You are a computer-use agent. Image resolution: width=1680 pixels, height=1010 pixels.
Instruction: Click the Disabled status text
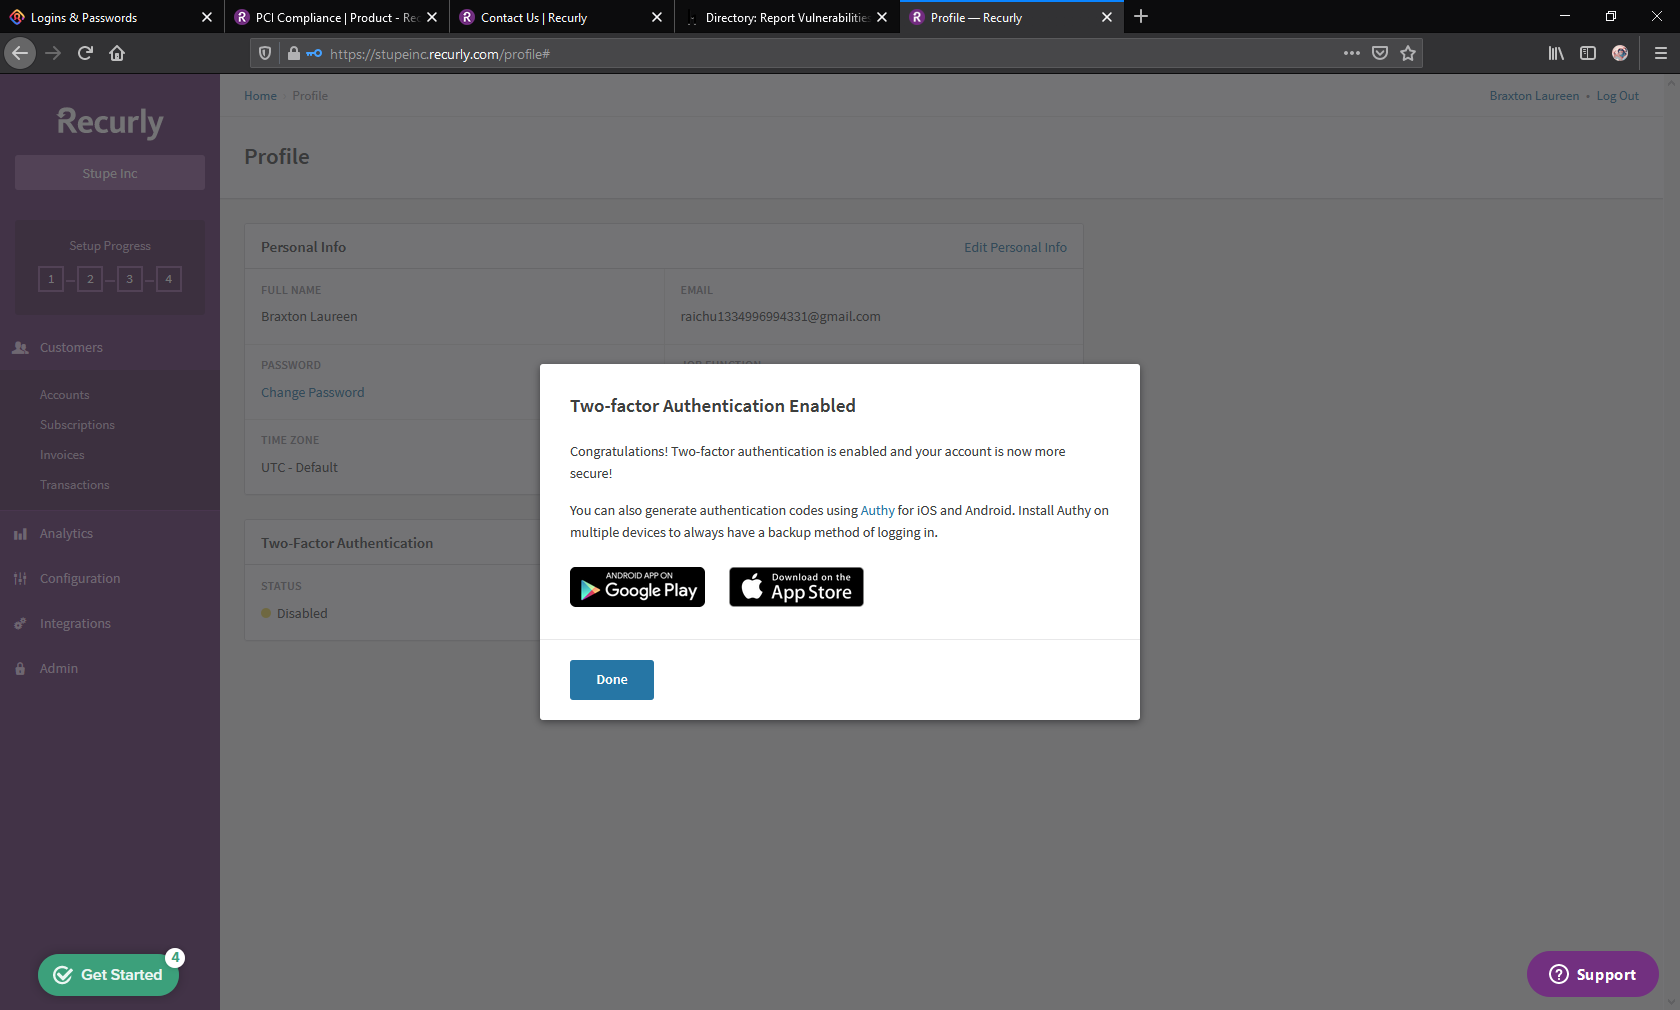pyautogui.click(x=302, y=614)
